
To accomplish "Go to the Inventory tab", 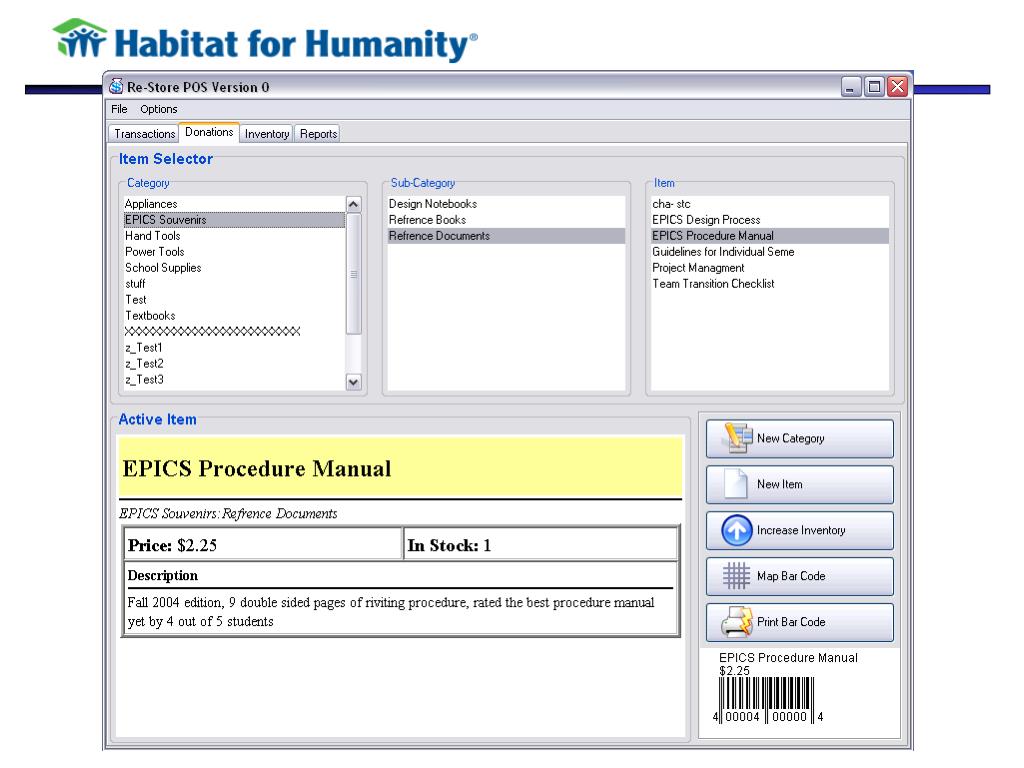I will click(266, 133).
